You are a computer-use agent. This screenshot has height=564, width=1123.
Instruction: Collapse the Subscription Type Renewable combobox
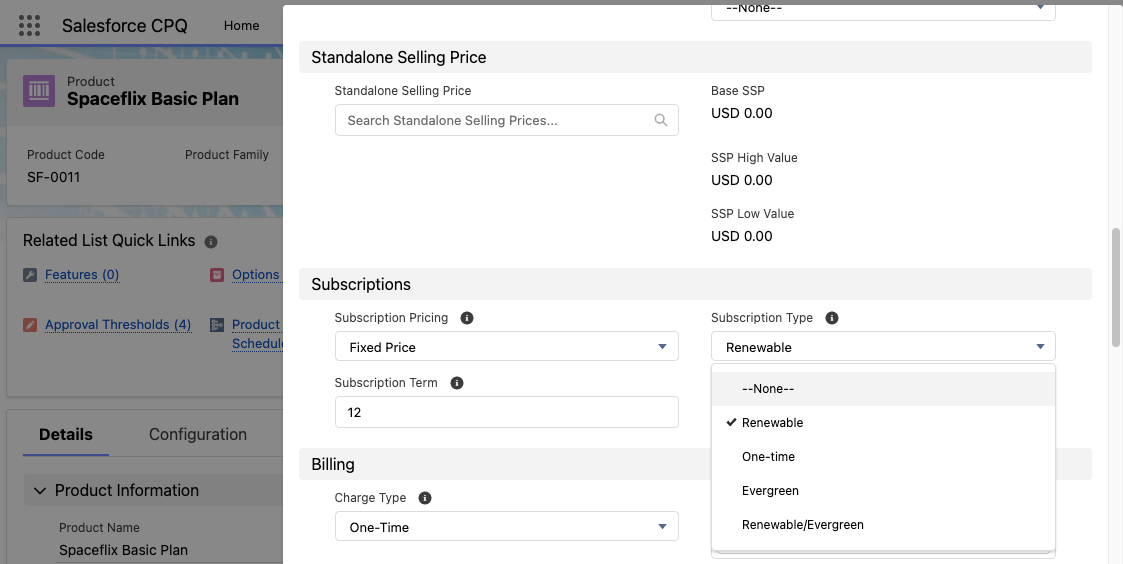pos(882,347)
